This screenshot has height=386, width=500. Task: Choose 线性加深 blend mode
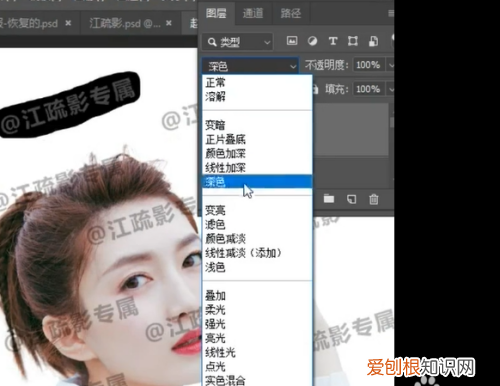(x=257, y=167)
